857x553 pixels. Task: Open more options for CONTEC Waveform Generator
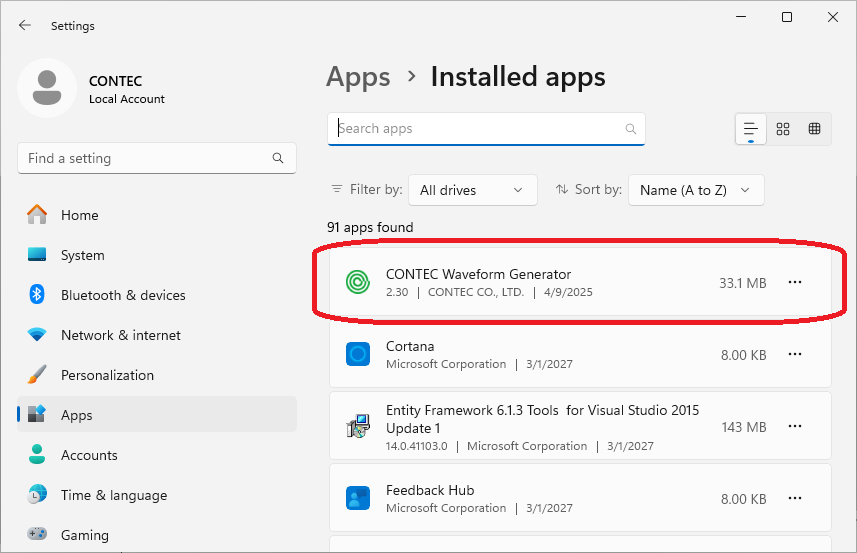795,282
